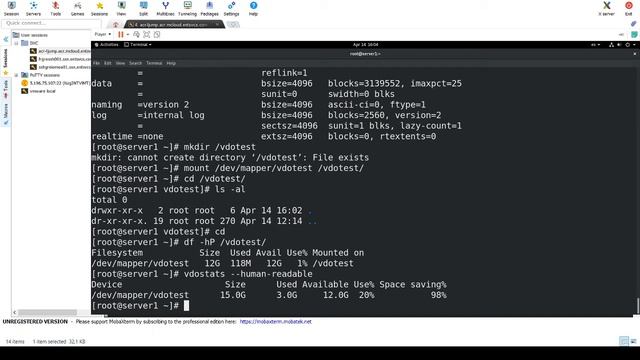
Task: Activate the MultiExec toolbar icon
Action: click(x=165, y=8)
